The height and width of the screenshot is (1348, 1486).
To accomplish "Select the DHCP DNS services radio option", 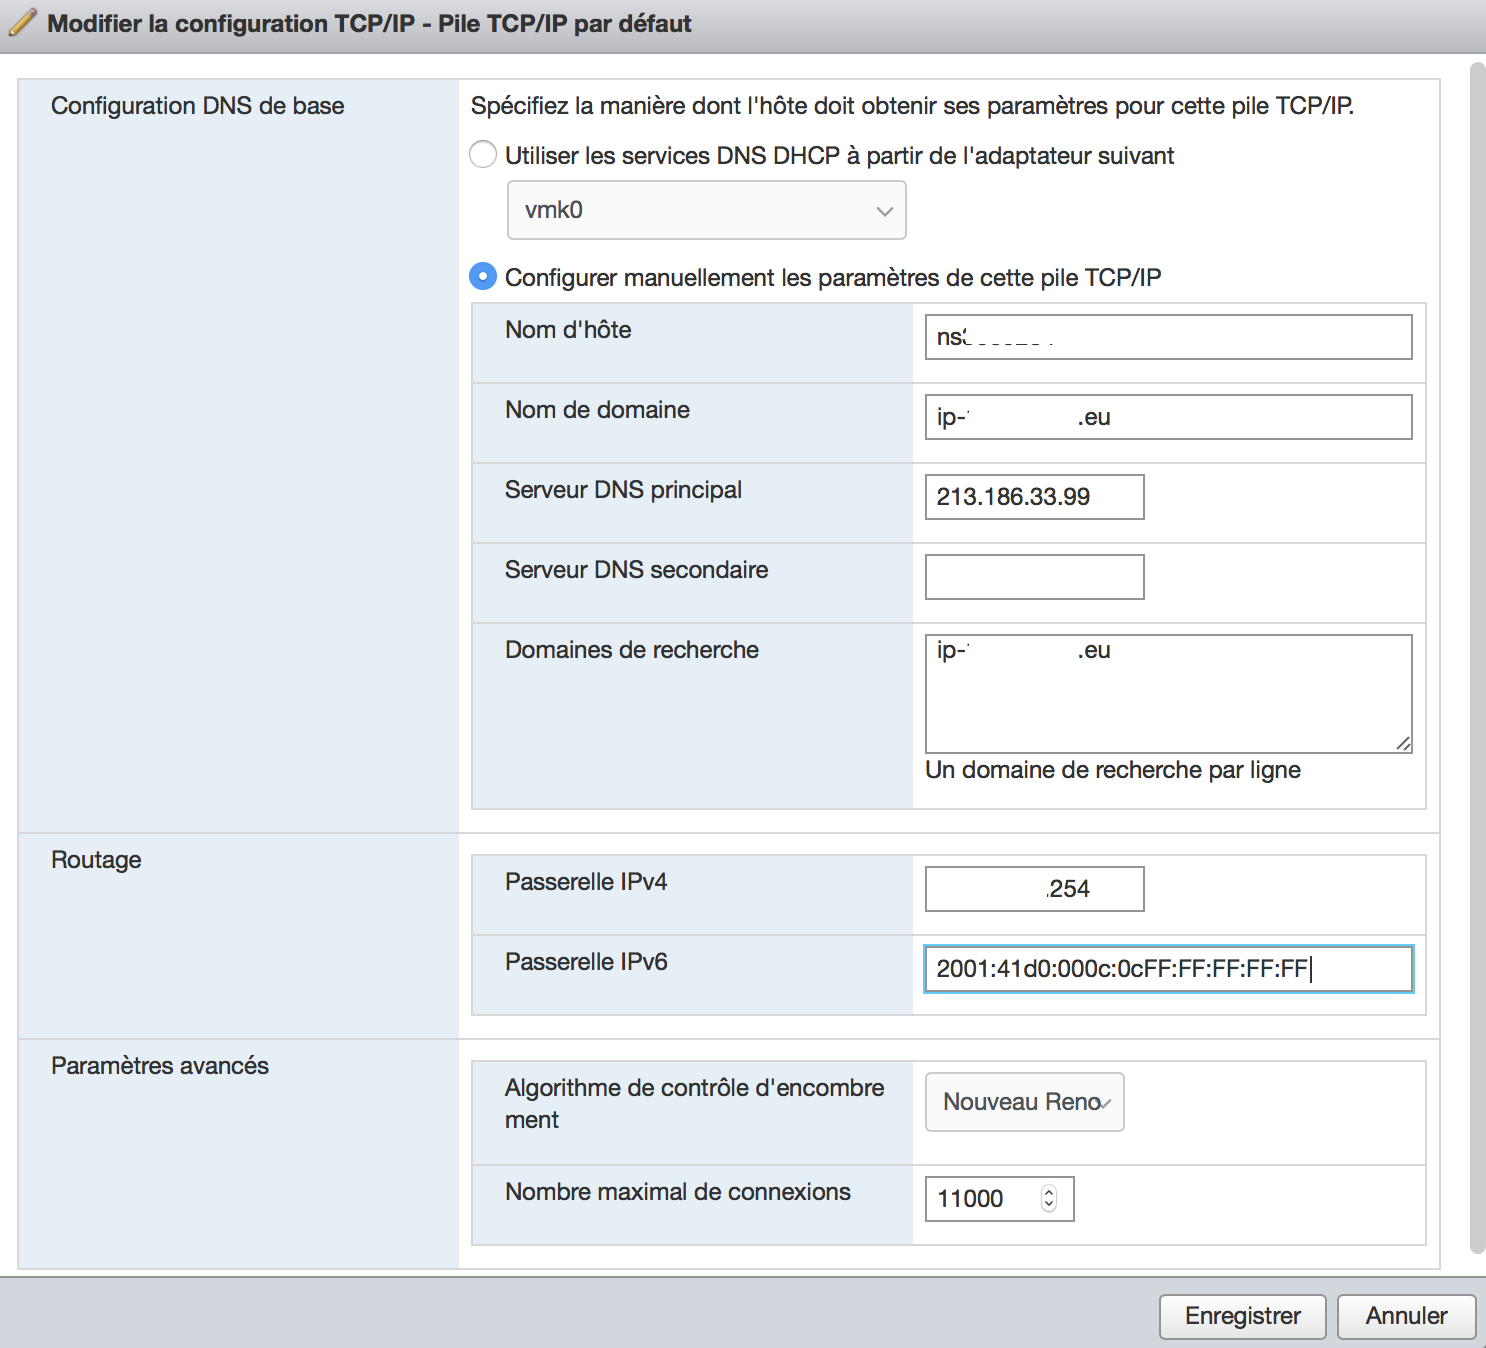I will pyautogui.click(x=483, y=155).
